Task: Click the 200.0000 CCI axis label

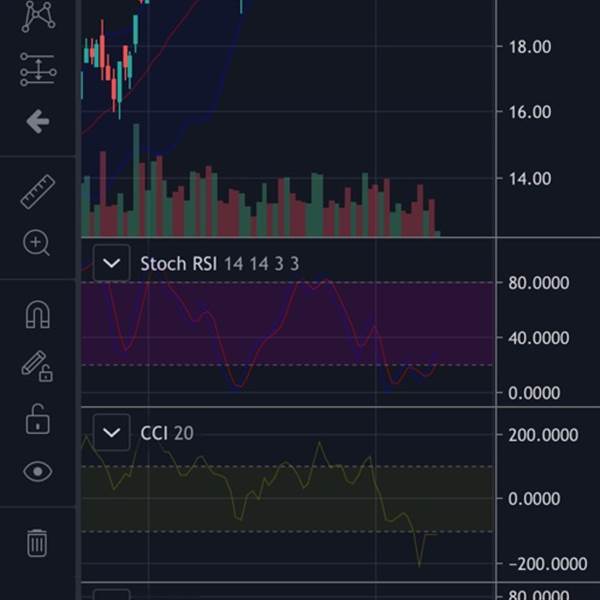Action: 543,435
